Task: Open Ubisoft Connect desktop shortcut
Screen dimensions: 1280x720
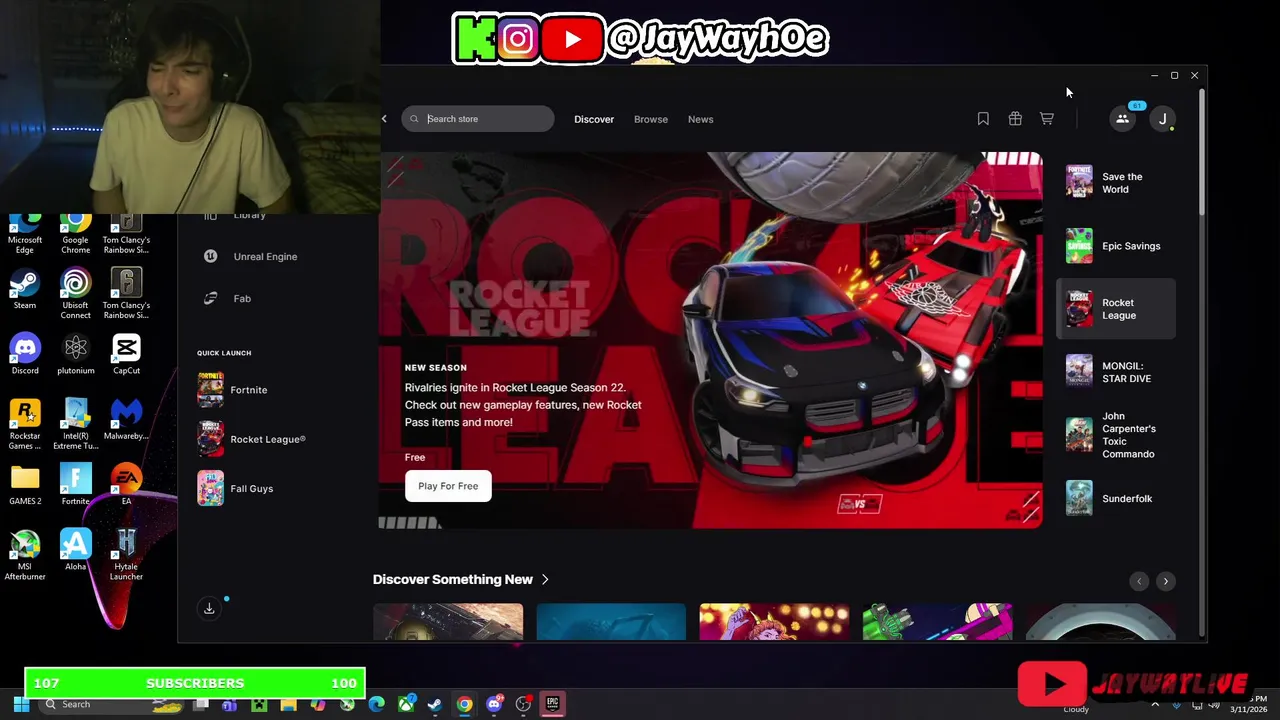Action: (x=75, y=294)
